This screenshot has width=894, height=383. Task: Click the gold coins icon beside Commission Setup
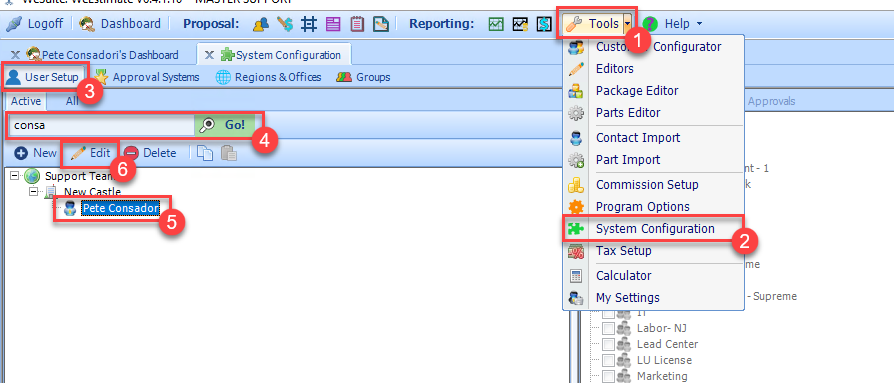pyautogui.click(x=576, y=185)
